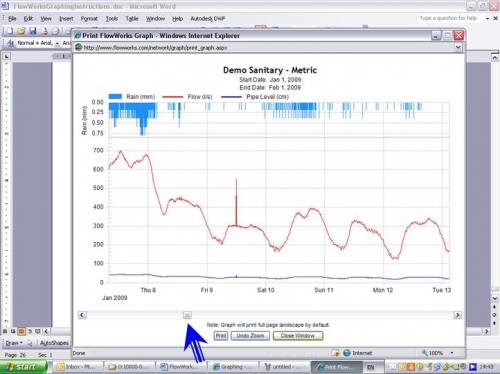Click the Select Objects arrow in Draw toolbar
This screenshot has width=500, height=374.
[30, 343]
